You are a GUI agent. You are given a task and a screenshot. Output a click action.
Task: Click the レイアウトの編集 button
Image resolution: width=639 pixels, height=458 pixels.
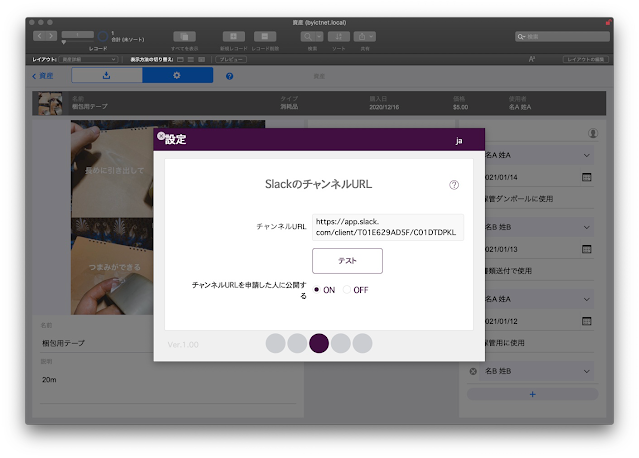tap(586, 59)
